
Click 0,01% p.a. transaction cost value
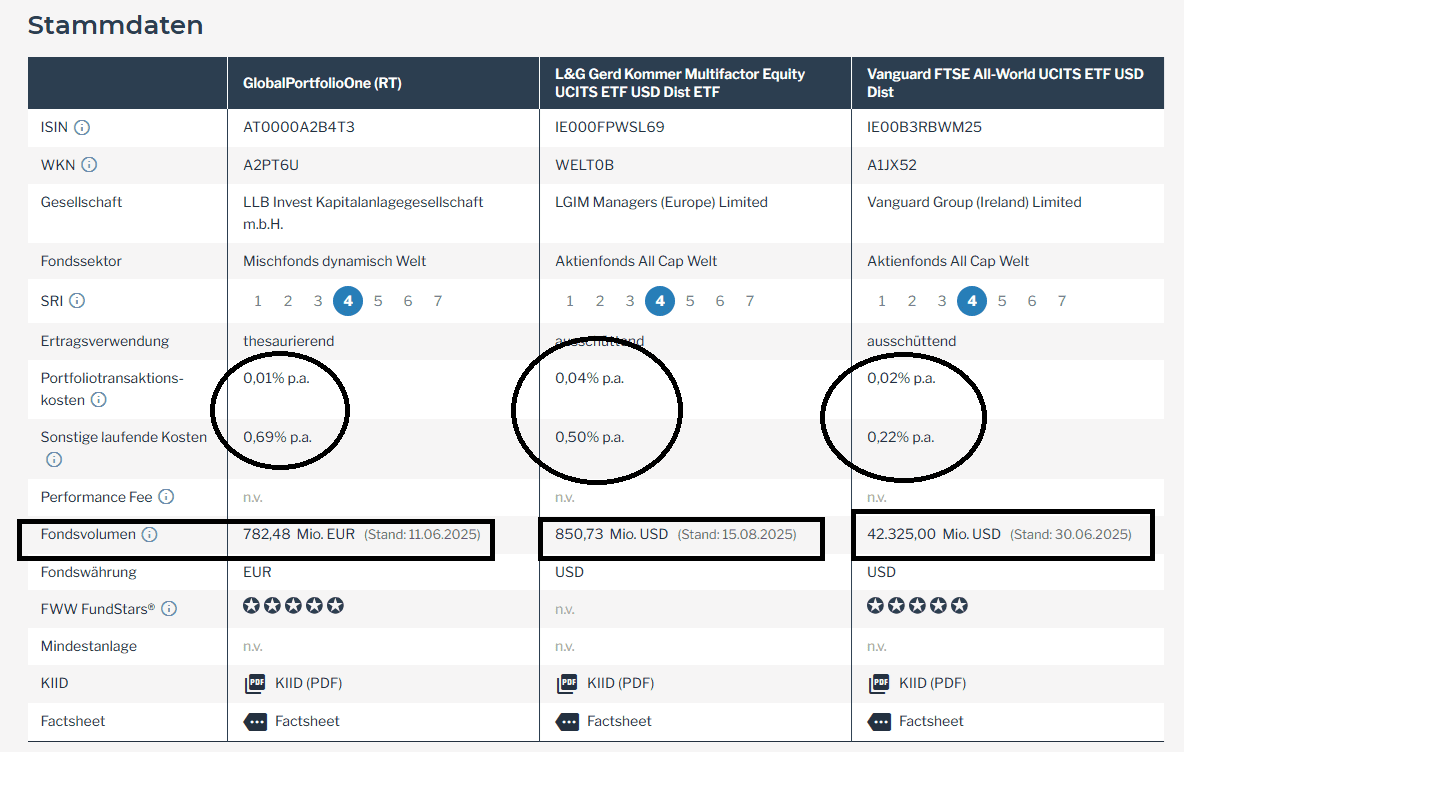(277, 378)
